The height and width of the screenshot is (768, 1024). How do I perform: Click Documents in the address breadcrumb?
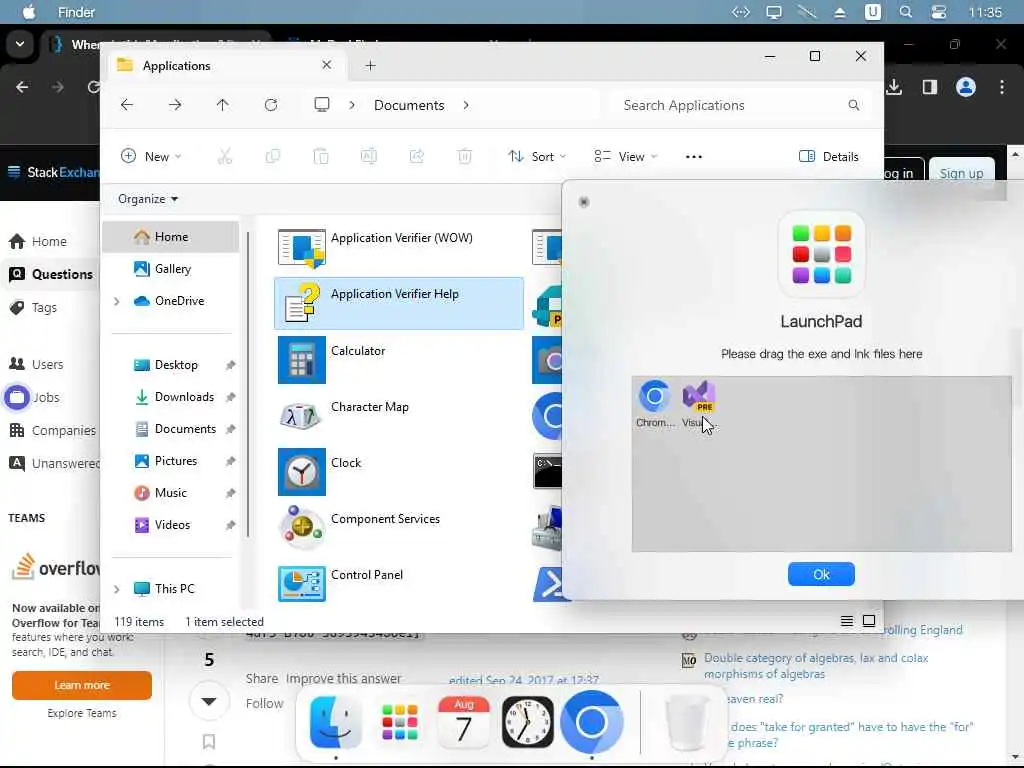(409, 105)
